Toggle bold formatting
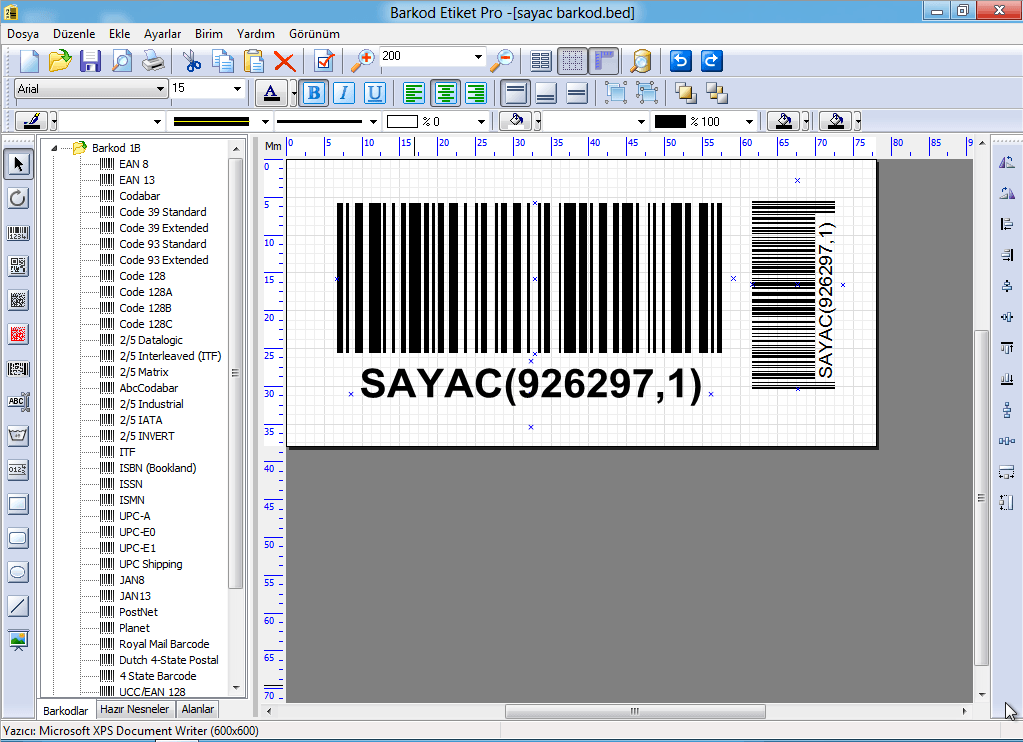The height and width of the screenshot is (742, 1023). (x=314, y=93)
